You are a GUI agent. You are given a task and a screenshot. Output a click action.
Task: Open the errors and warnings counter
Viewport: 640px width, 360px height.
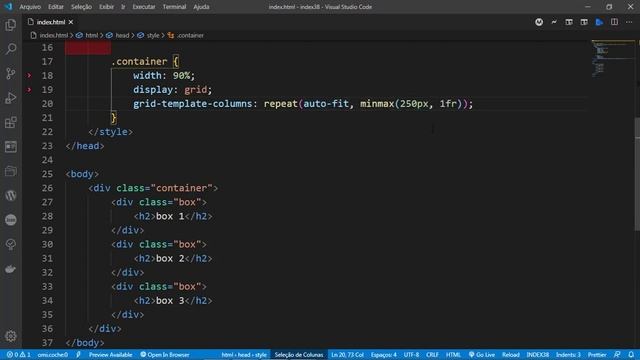pos(18,355)
